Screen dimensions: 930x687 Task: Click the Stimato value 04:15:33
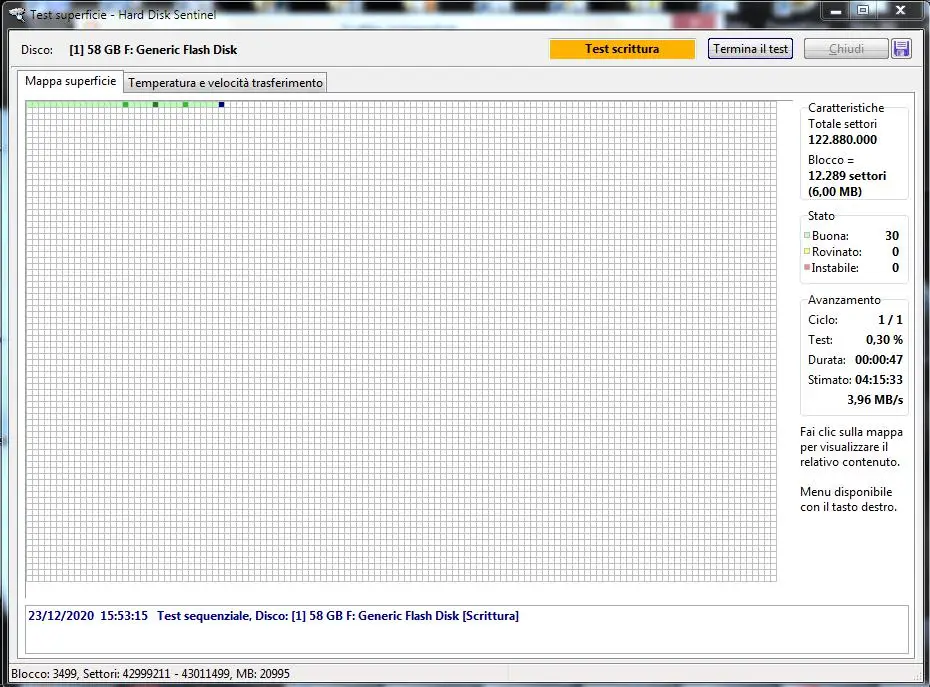click(x=879, y=380)
